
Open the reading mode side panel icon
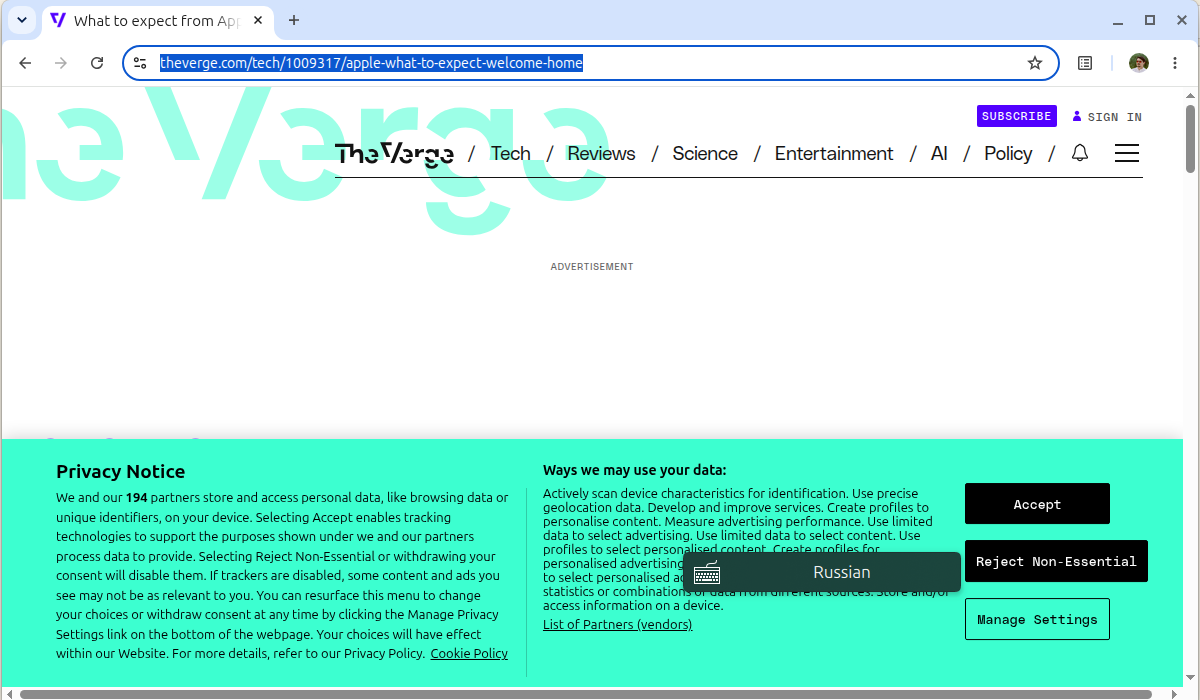pyautogui.click(x=1085, y=63)
